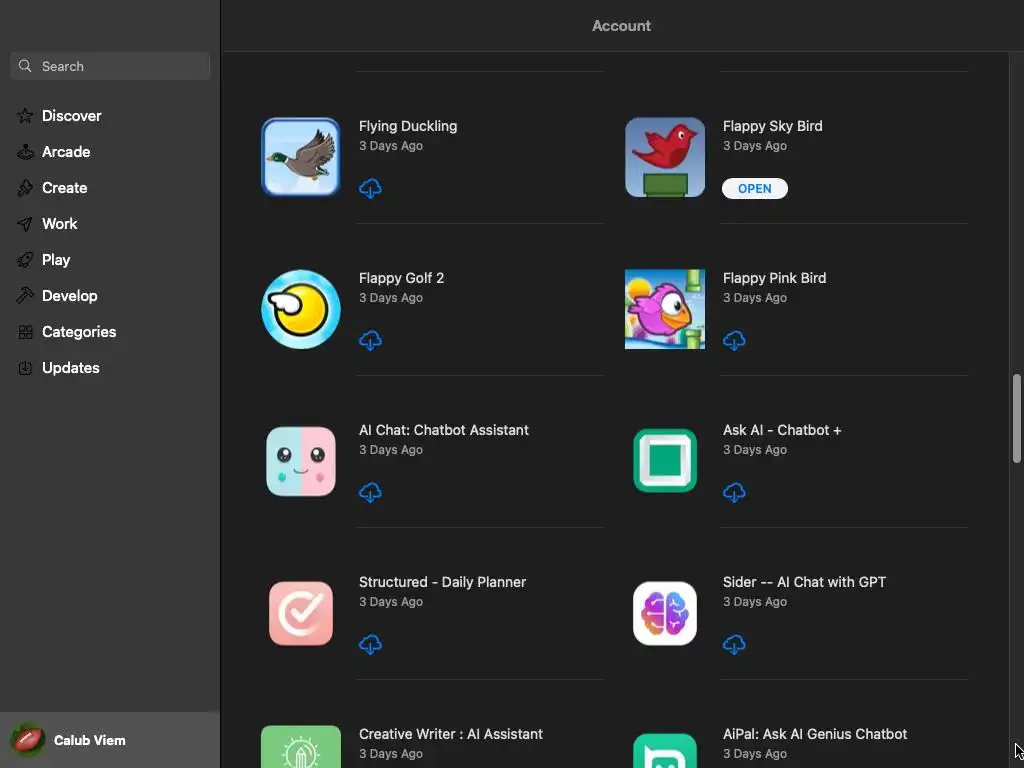Click the AiPal: Ask AI Genius Chatbot app icon
The width and height of the screenshot is (1024, 768).
pyautogui.click(x=665, y=750)
